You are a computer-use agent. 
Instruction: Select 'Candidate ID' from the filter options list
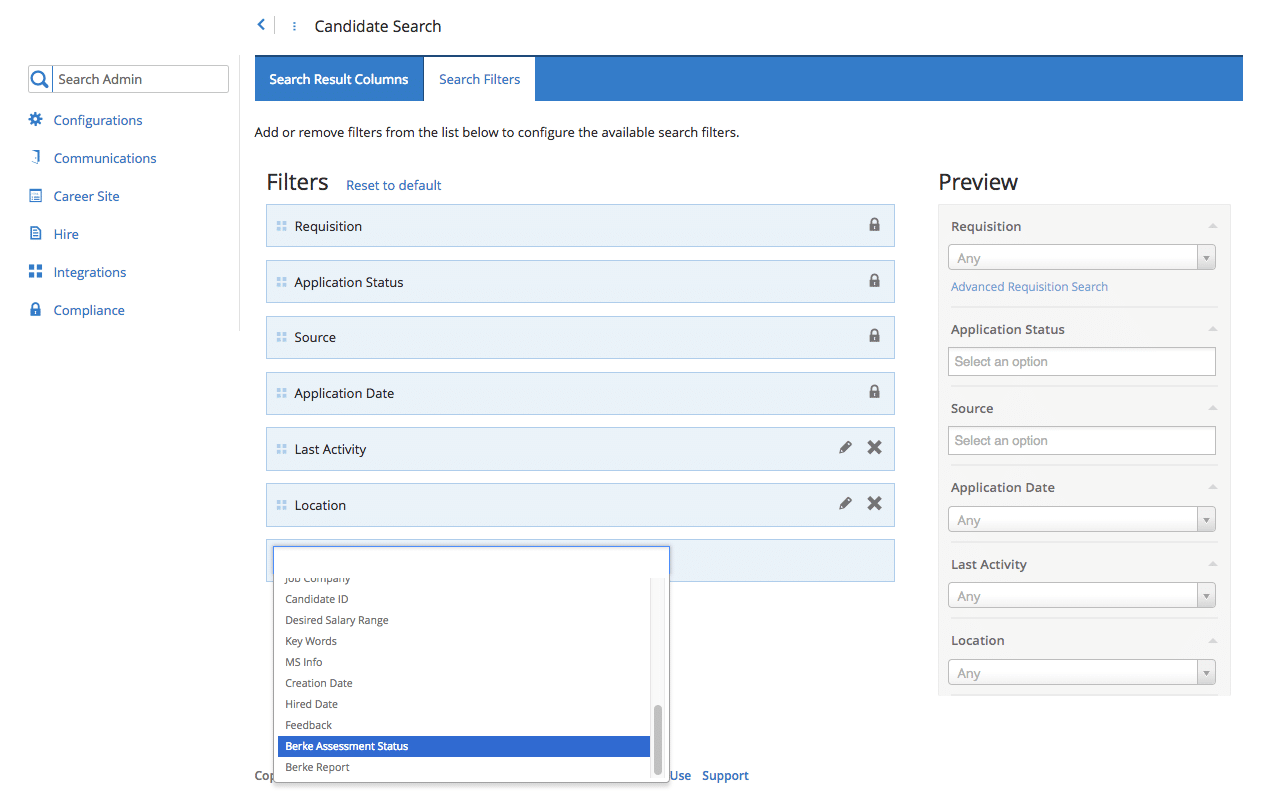click(x=316, y=598)
